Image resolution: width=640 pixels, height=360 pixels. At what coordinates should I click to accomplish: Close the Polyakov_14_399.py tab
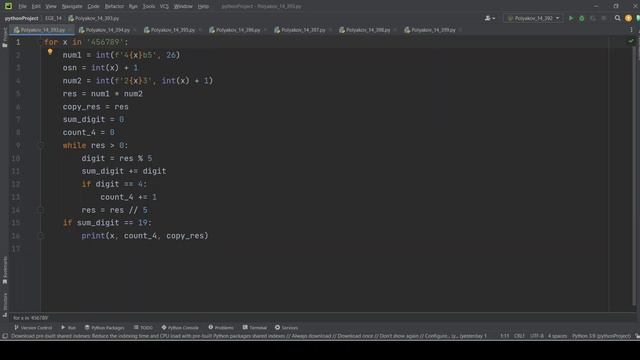point(460,30)
